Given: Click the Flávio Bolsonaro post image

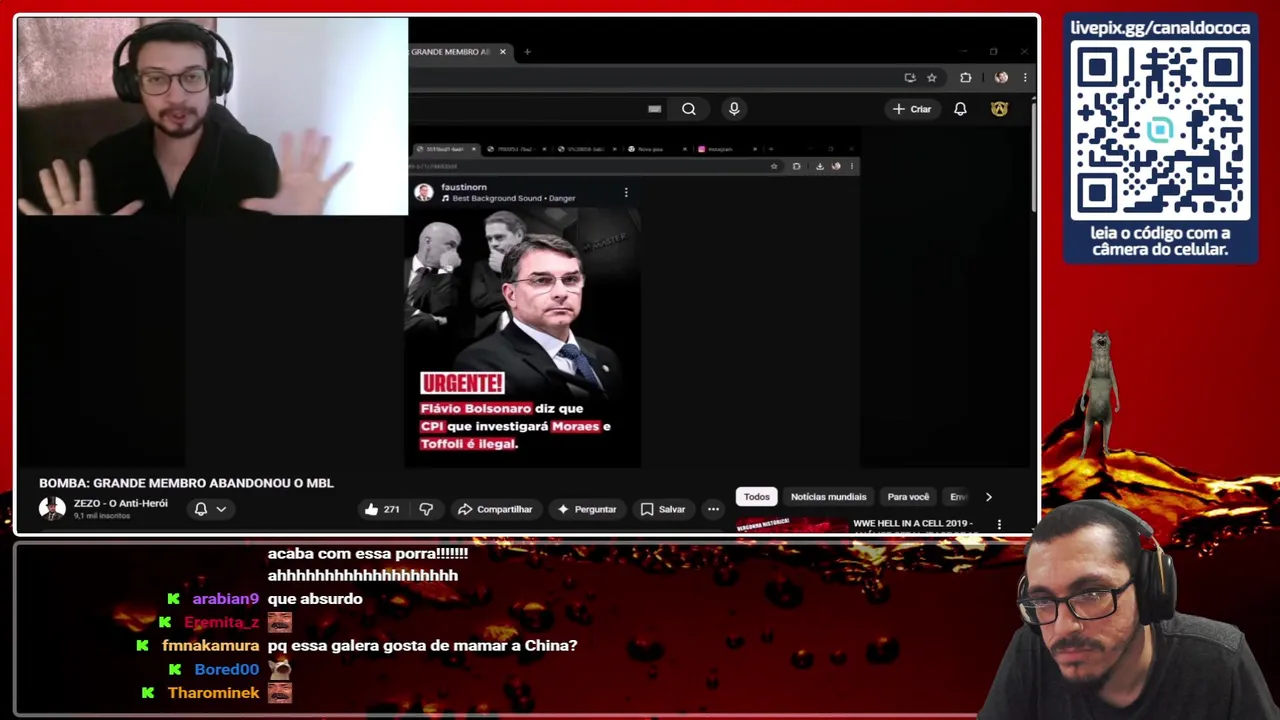Looking at the screenshot, I should coord(522,336).
